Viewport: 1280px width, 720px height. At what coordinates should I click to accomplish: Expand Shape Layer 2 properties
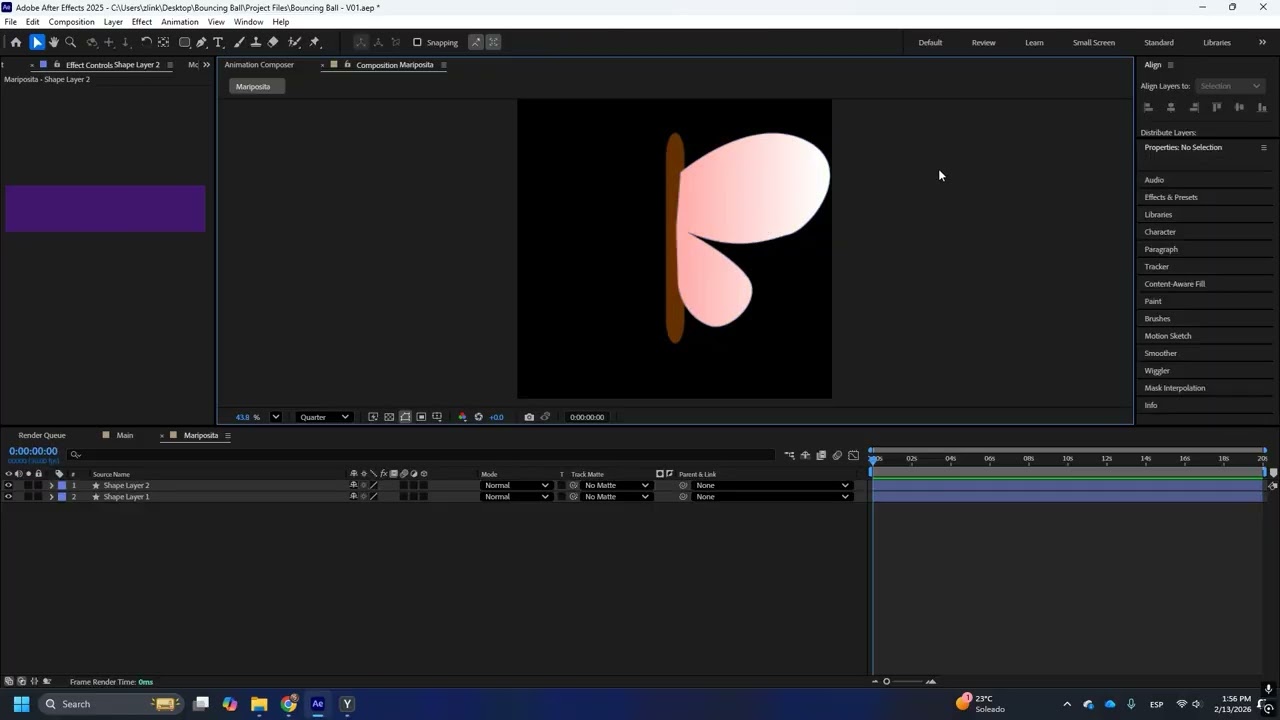[51, 485]
